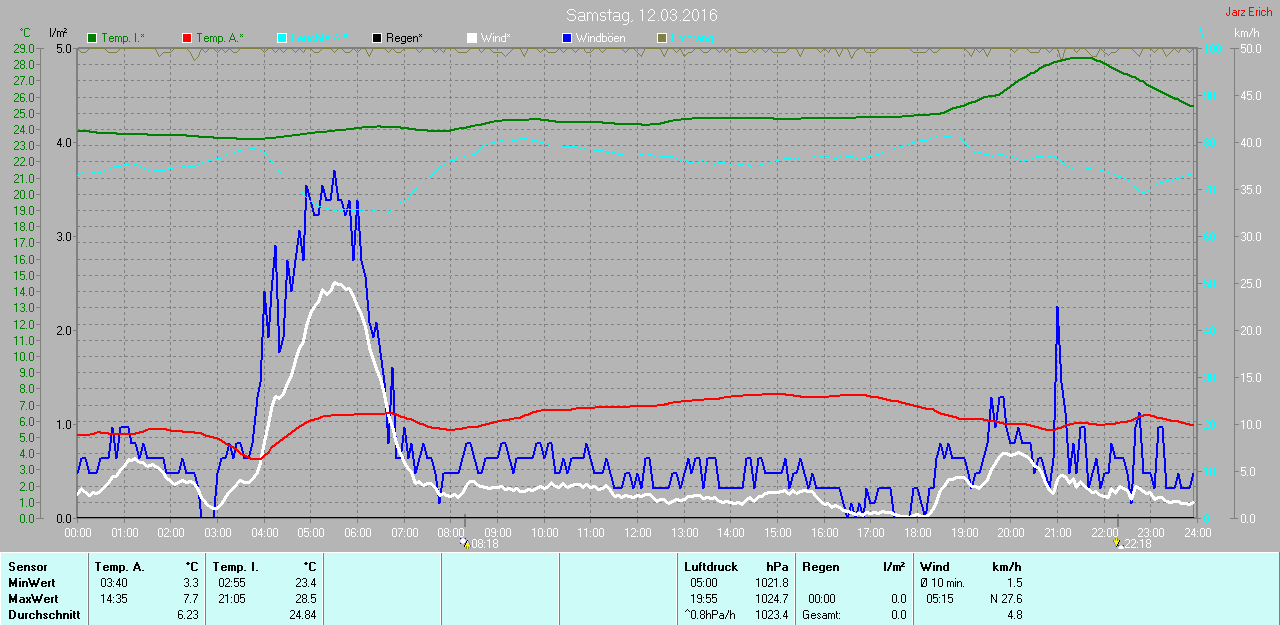The height and width of the screenshot is (625, 1280).
Task: Click the '19:55' max pressure time
Action: pyautogui.click(x=704, y=598)
